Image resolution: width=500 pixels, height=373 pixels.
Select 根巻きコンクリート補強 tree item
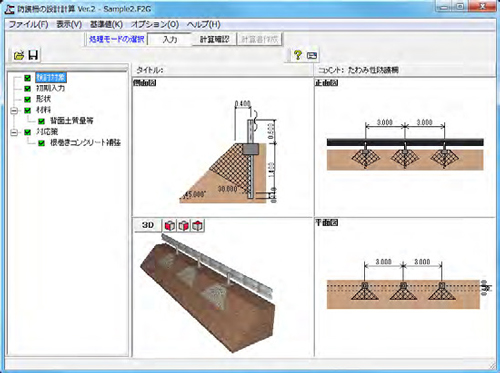(85, 143)
